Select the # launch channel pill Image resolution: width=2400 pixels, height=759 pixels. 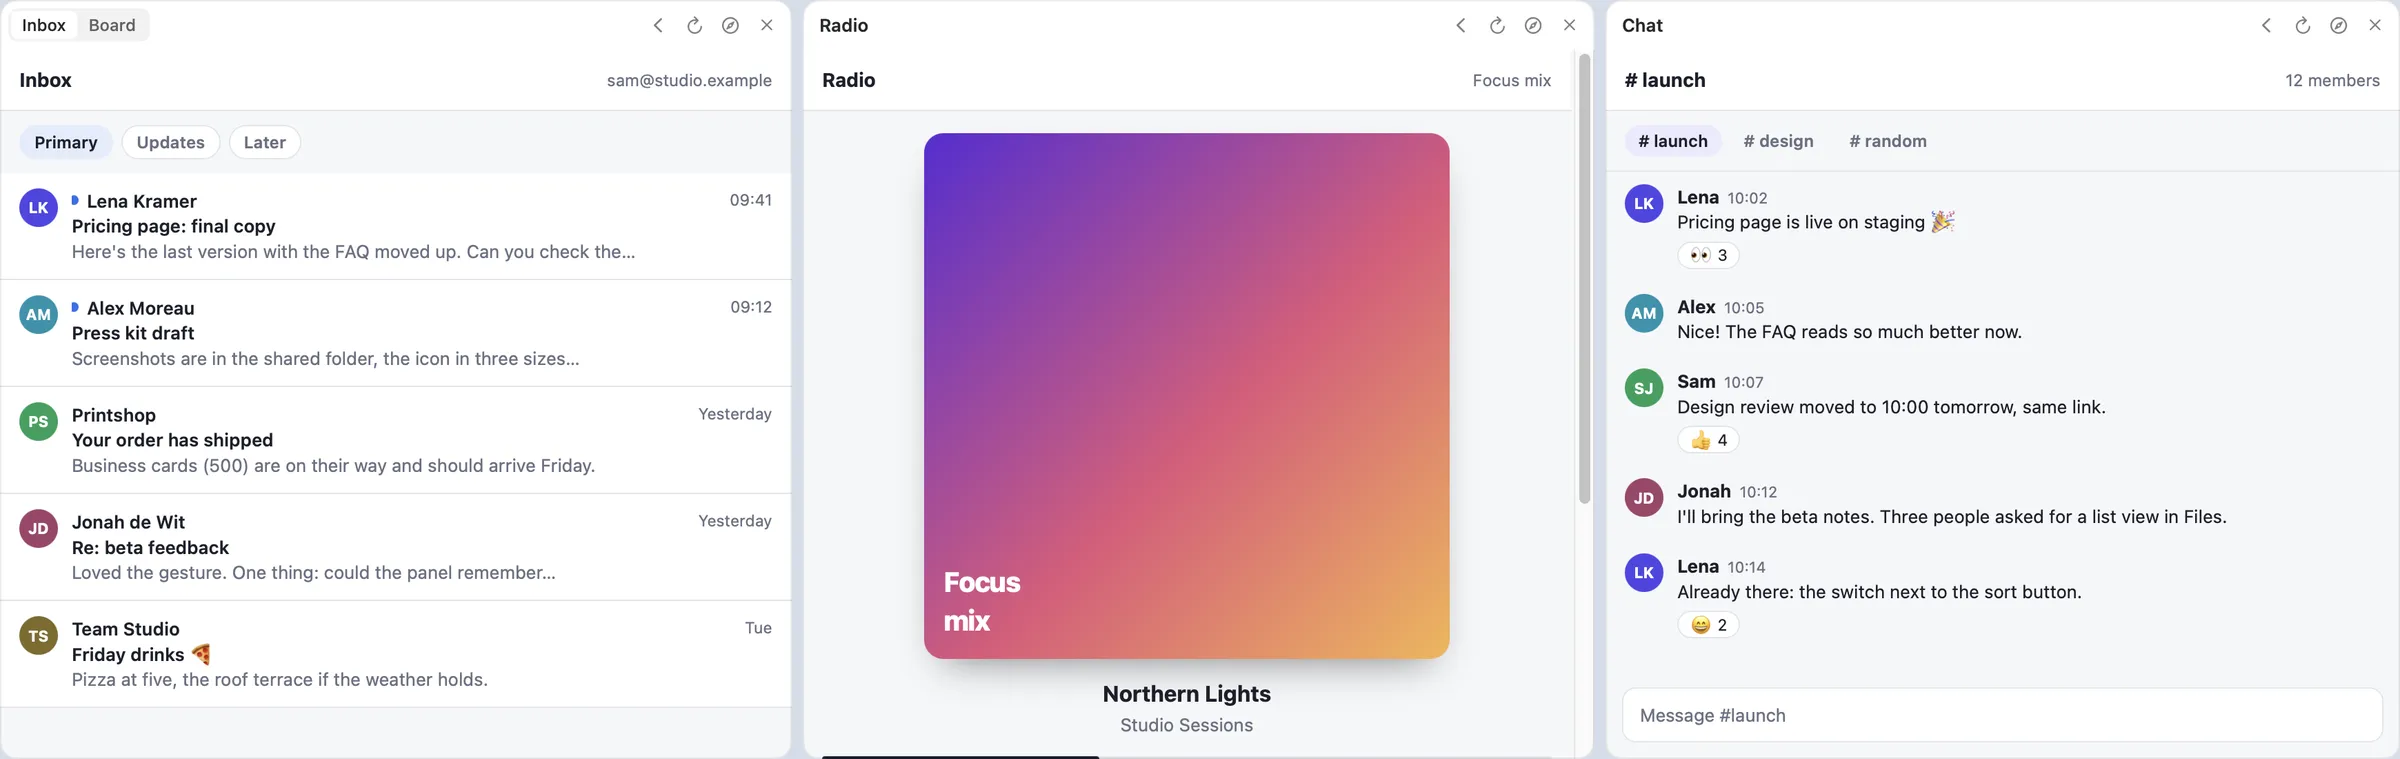1673,141
